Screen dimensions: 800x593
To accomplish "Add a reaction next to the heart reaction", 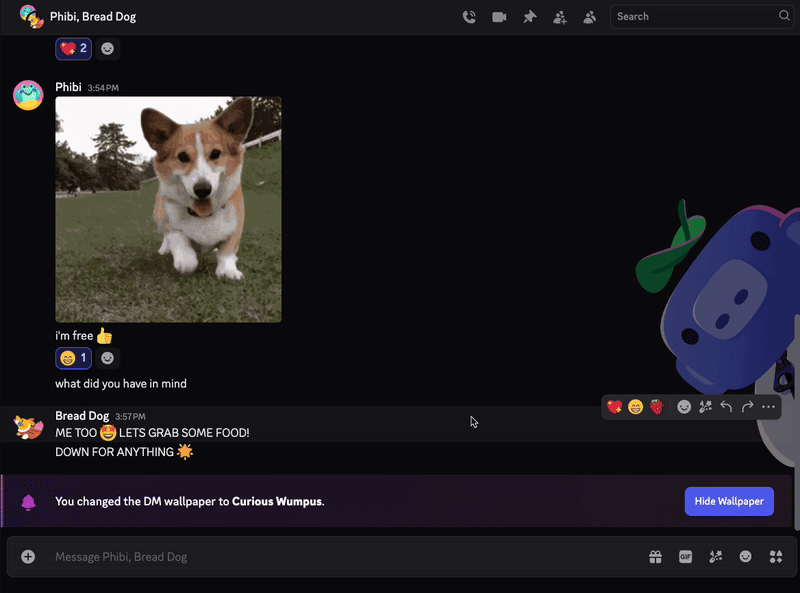I will (107, 48).
